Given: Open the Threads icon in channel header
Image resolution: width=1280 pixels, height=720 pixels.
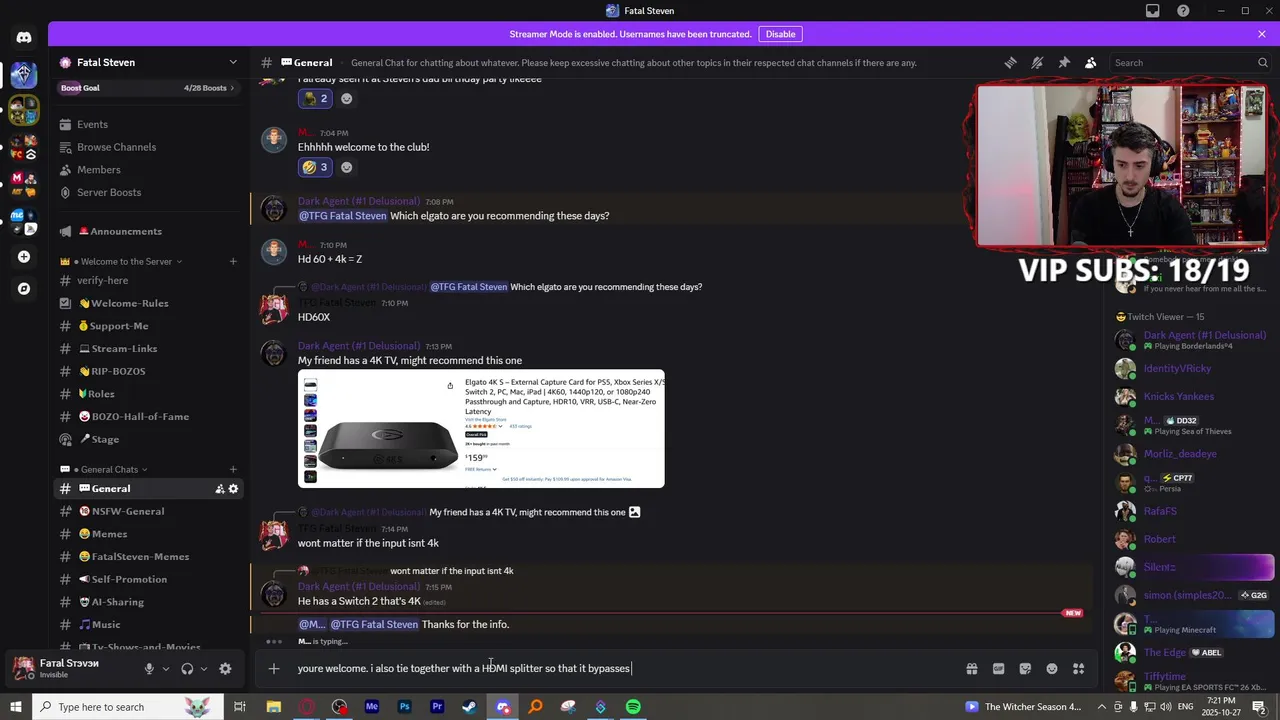Looking at the screenshot, I should click(x=1011, y=62).
